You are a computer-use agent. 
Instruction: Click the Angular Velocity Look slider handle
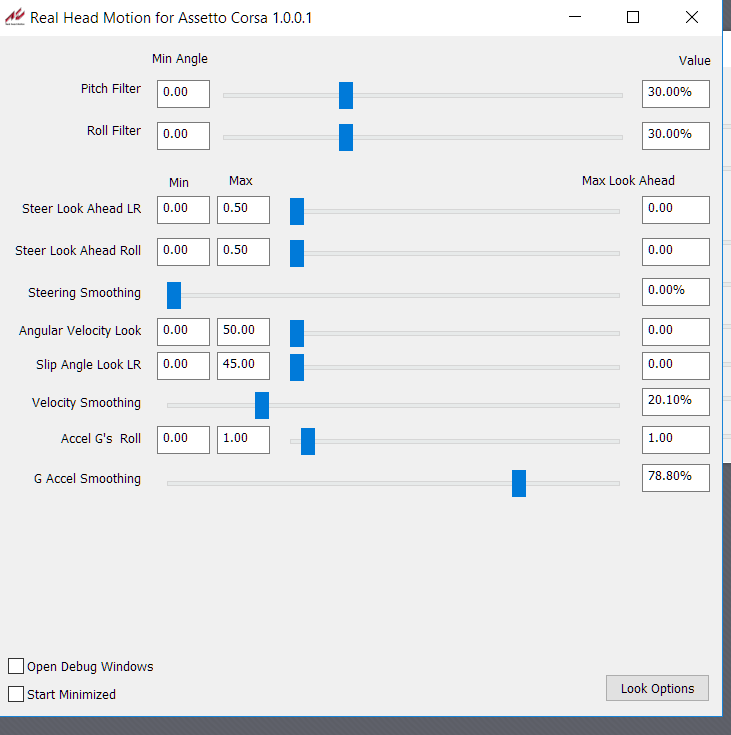coord(297,333)
